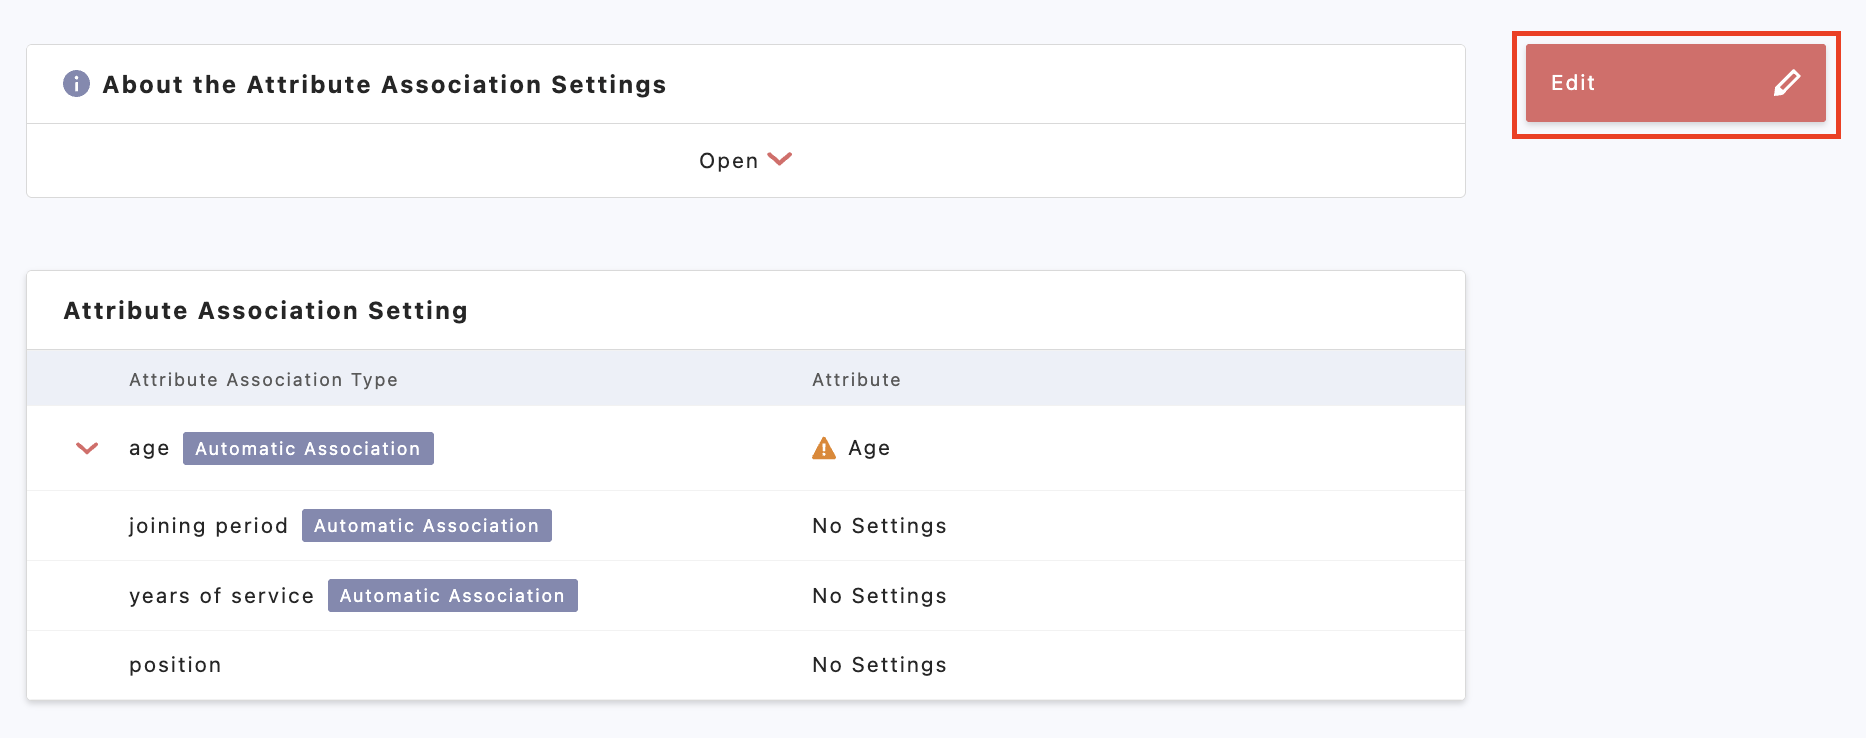Select the years of service label

point(221,596)
